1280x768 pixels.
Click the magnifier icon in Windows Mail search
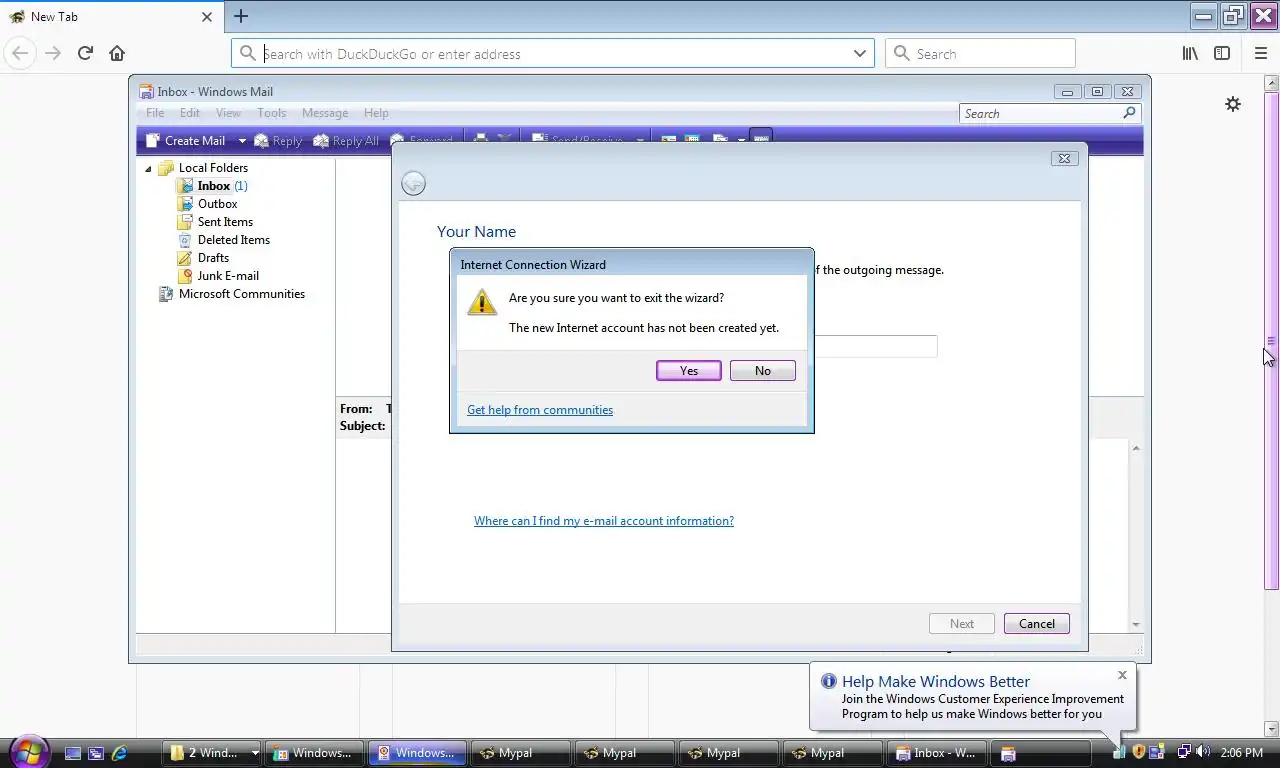[x=1130, y=113]
